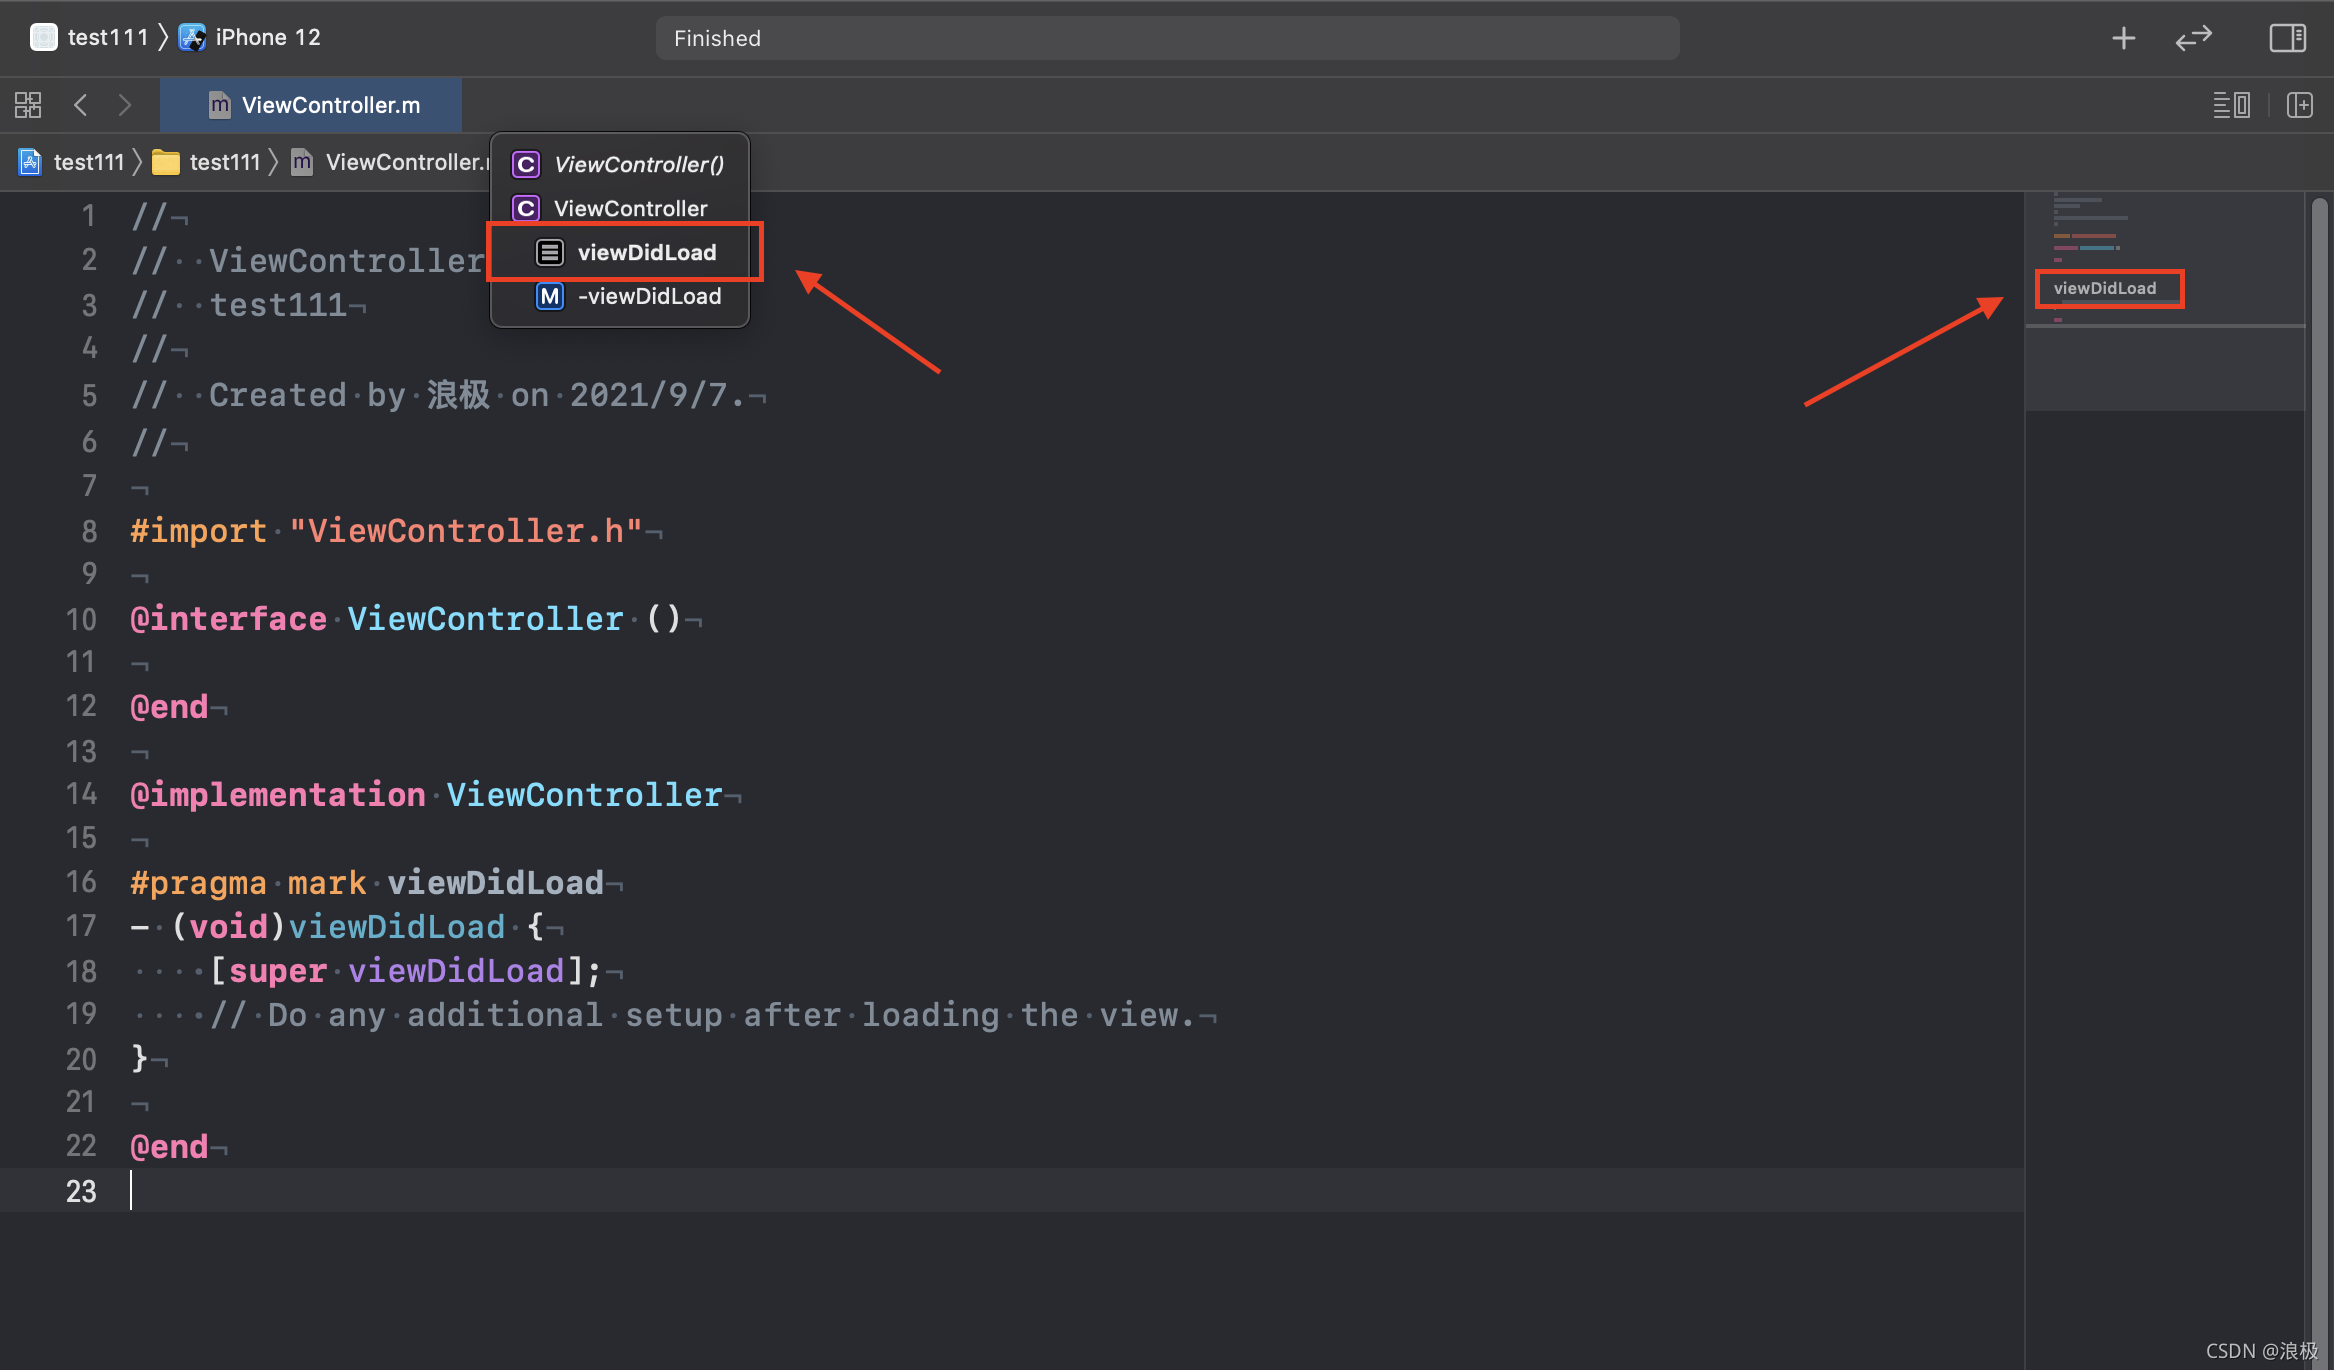
Task: Click the code review arrows icon
Action: coord(2193,38)
